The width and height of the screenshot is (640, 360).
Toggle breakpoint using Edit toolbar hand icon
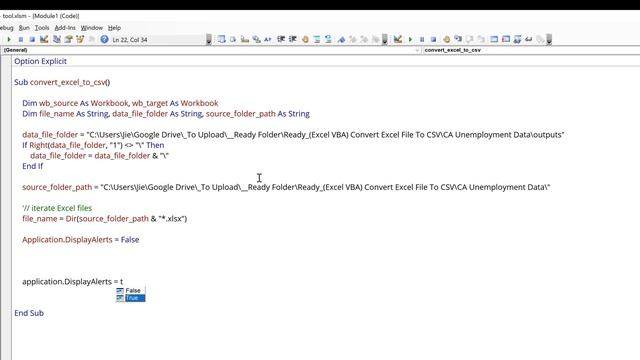[305, 40]
